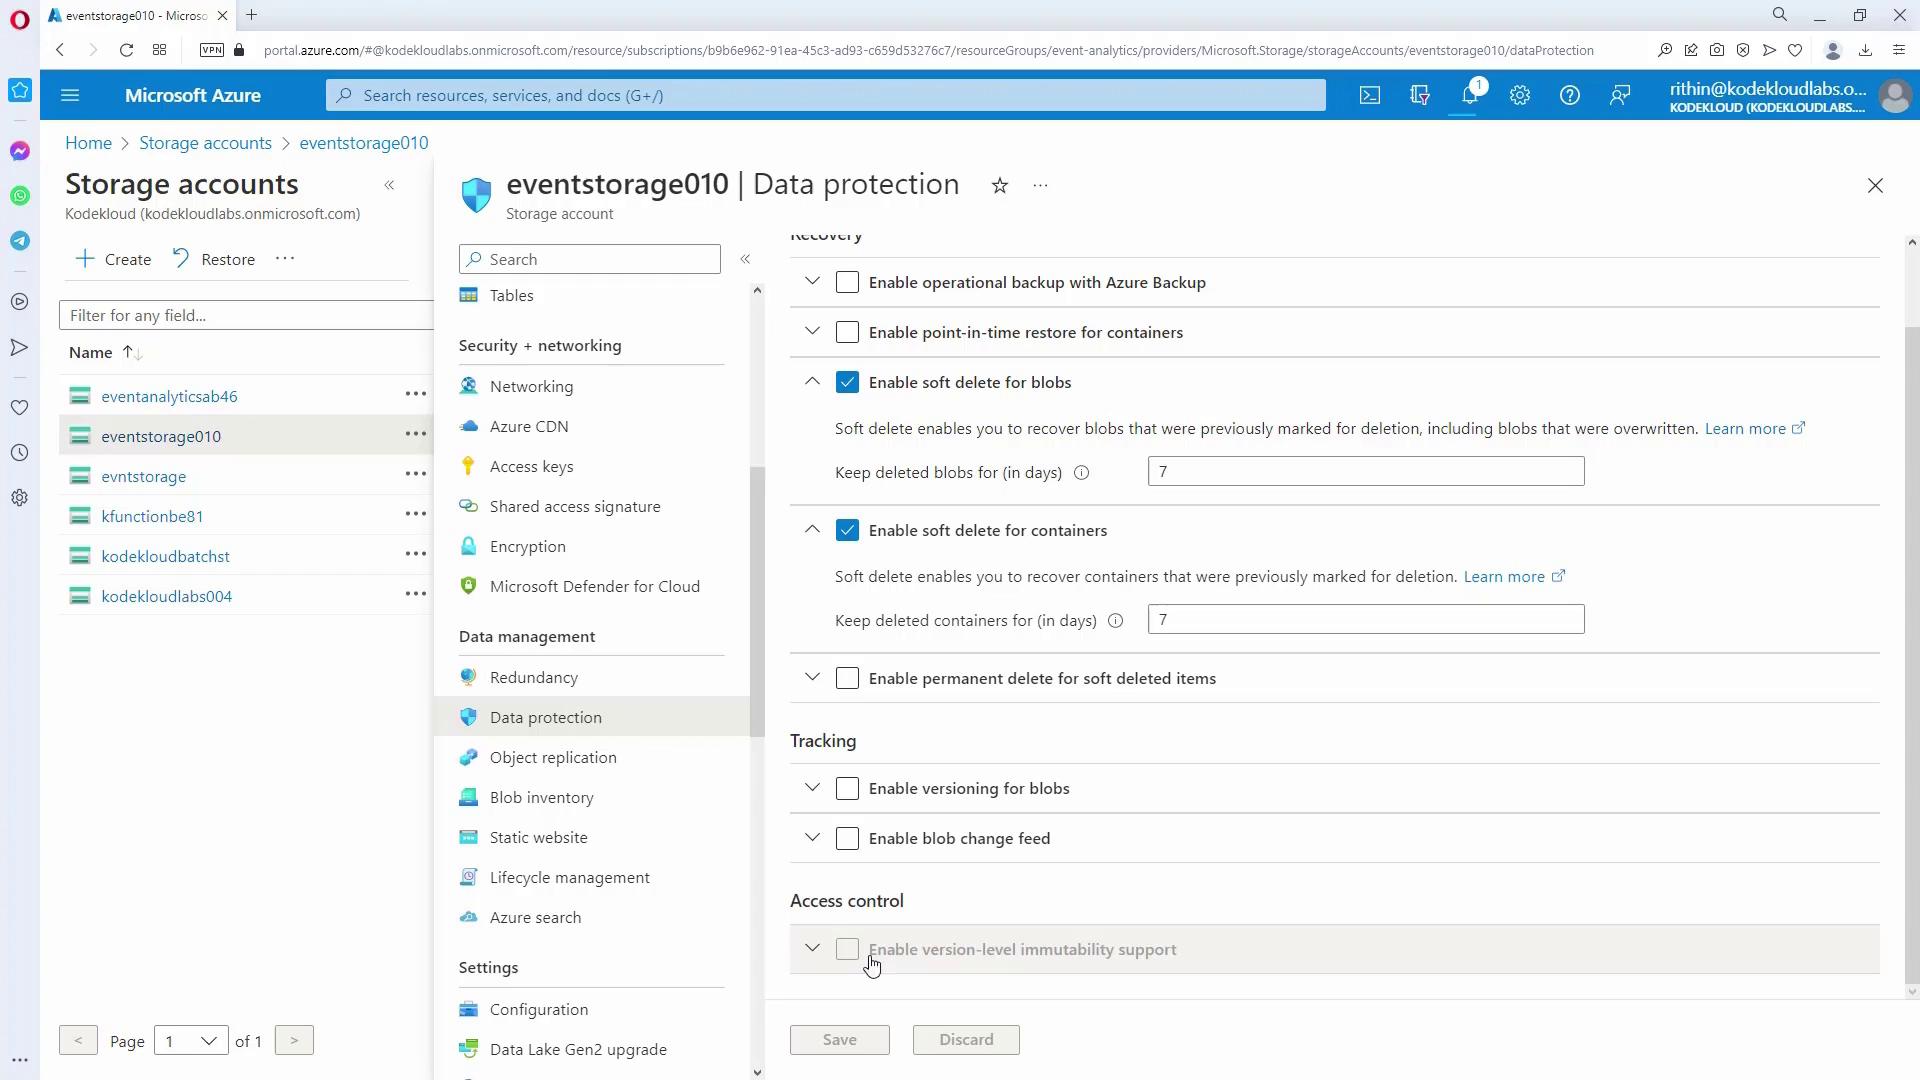Click the help question mark icon
Screen dimensions: 1920x1080
coord(1569,95)
